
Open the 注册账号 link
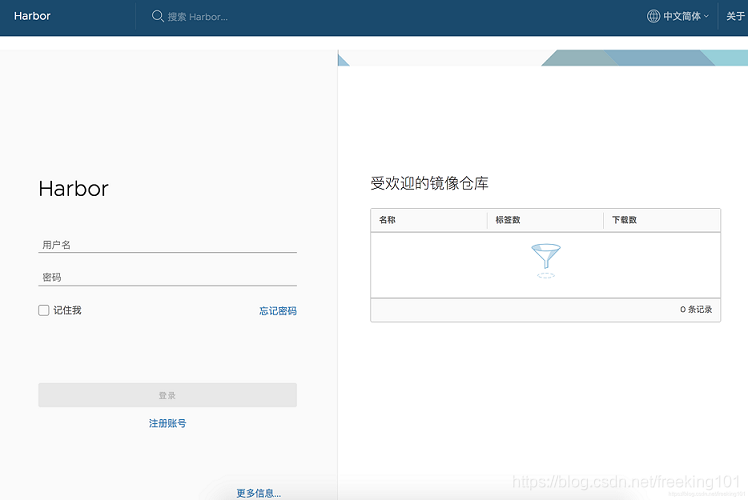pyautogui.click(x=167, y=423)
